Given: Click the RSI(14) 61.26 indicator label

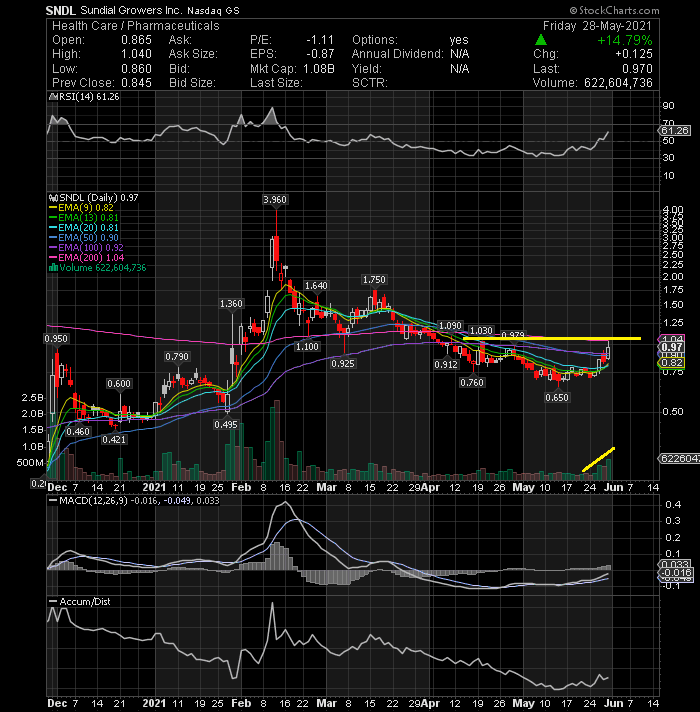Looking at the screenshot, I should point(89,97).
